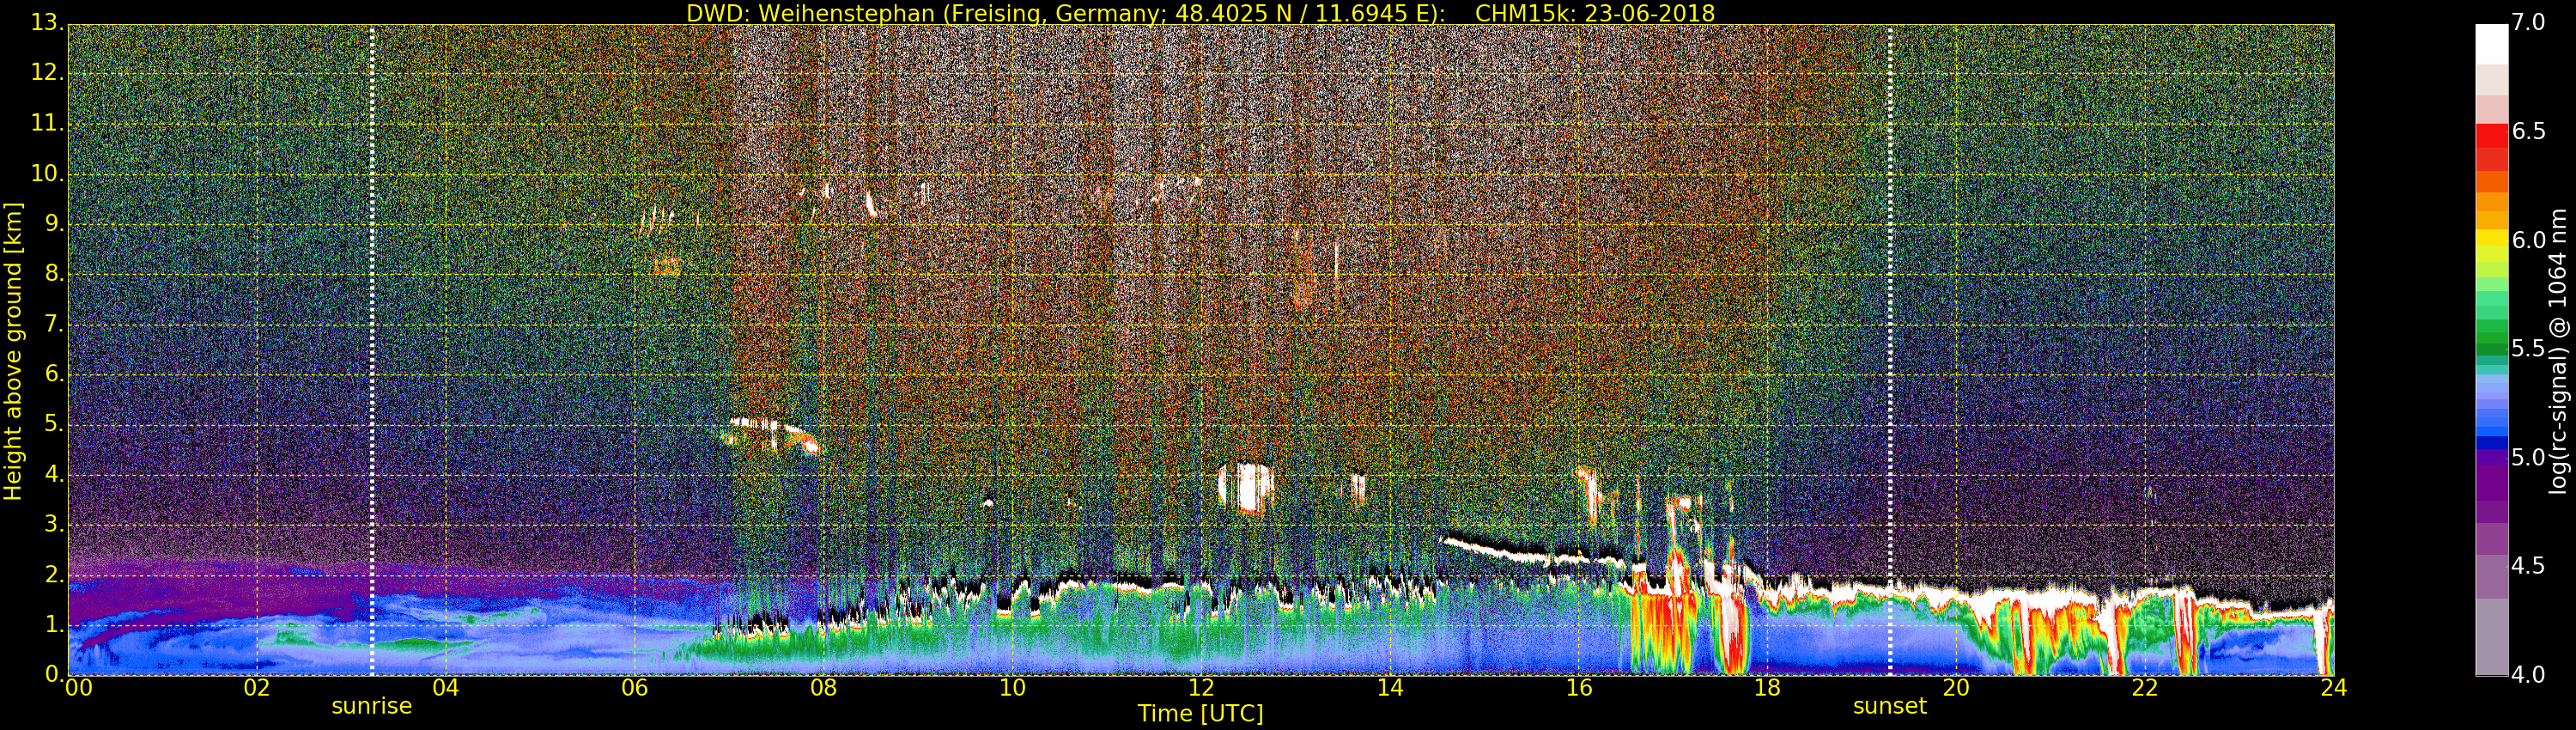Click the plot title mentioning DWD Weihenstephan
Image resolution: width=2576 pixels, height=730 pixels.
[x=1200, y=13]
